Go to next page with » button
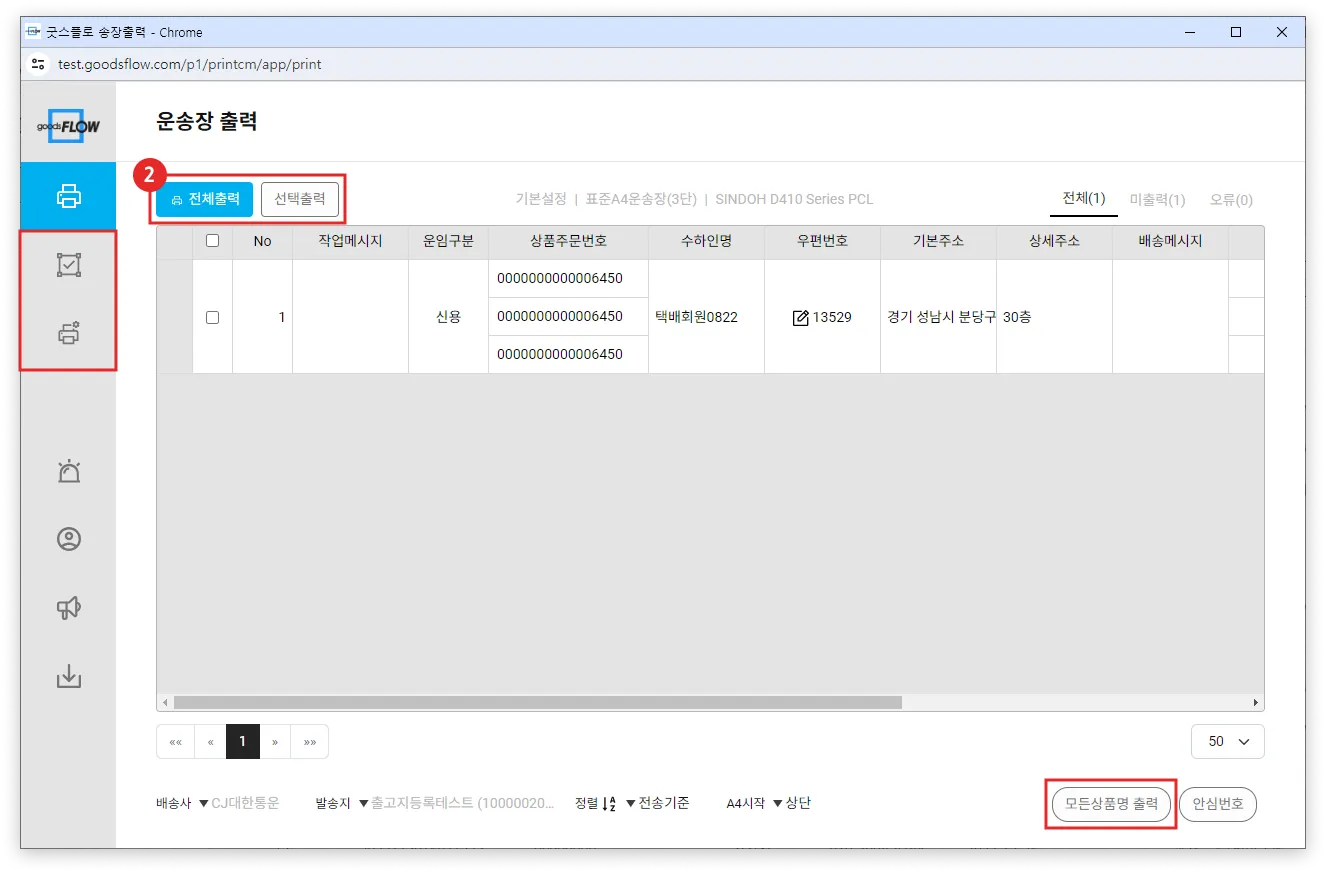The height and width of the screenshot is (873, 1326). pyautogui.click(x=275, y=742)
